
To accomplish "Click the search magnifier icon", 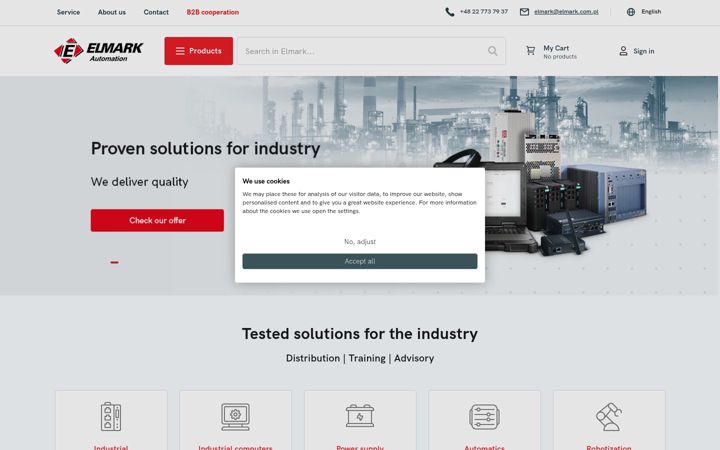I will (x=493, y=51).
